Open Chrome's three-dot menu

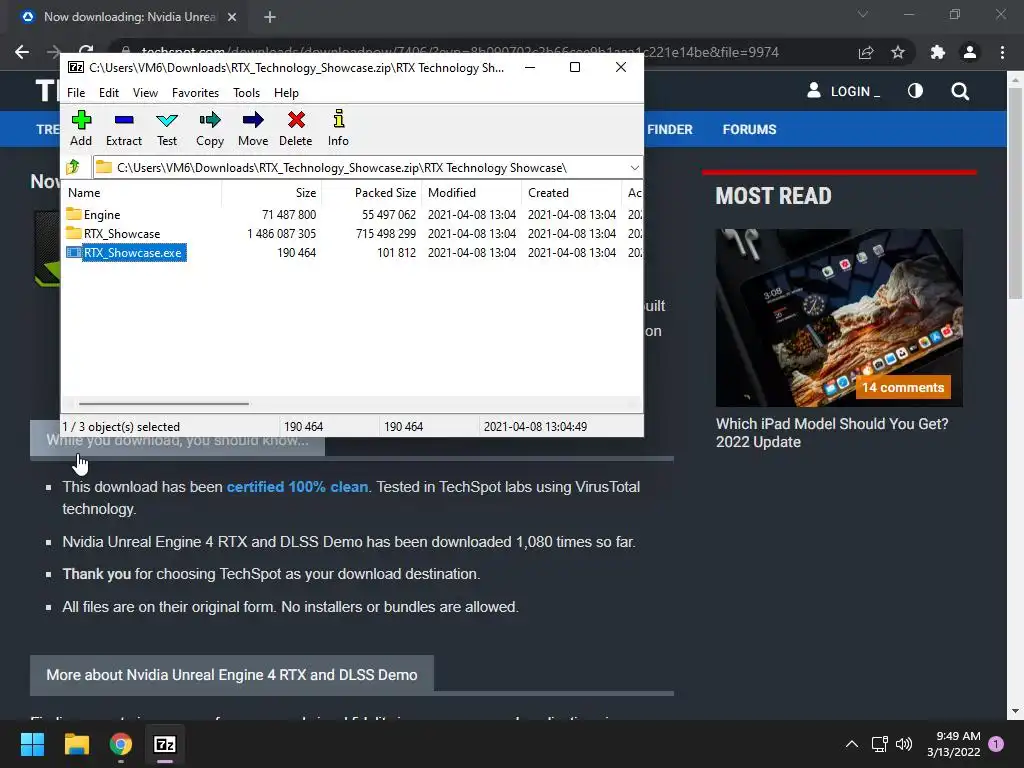pos(1002,52)
